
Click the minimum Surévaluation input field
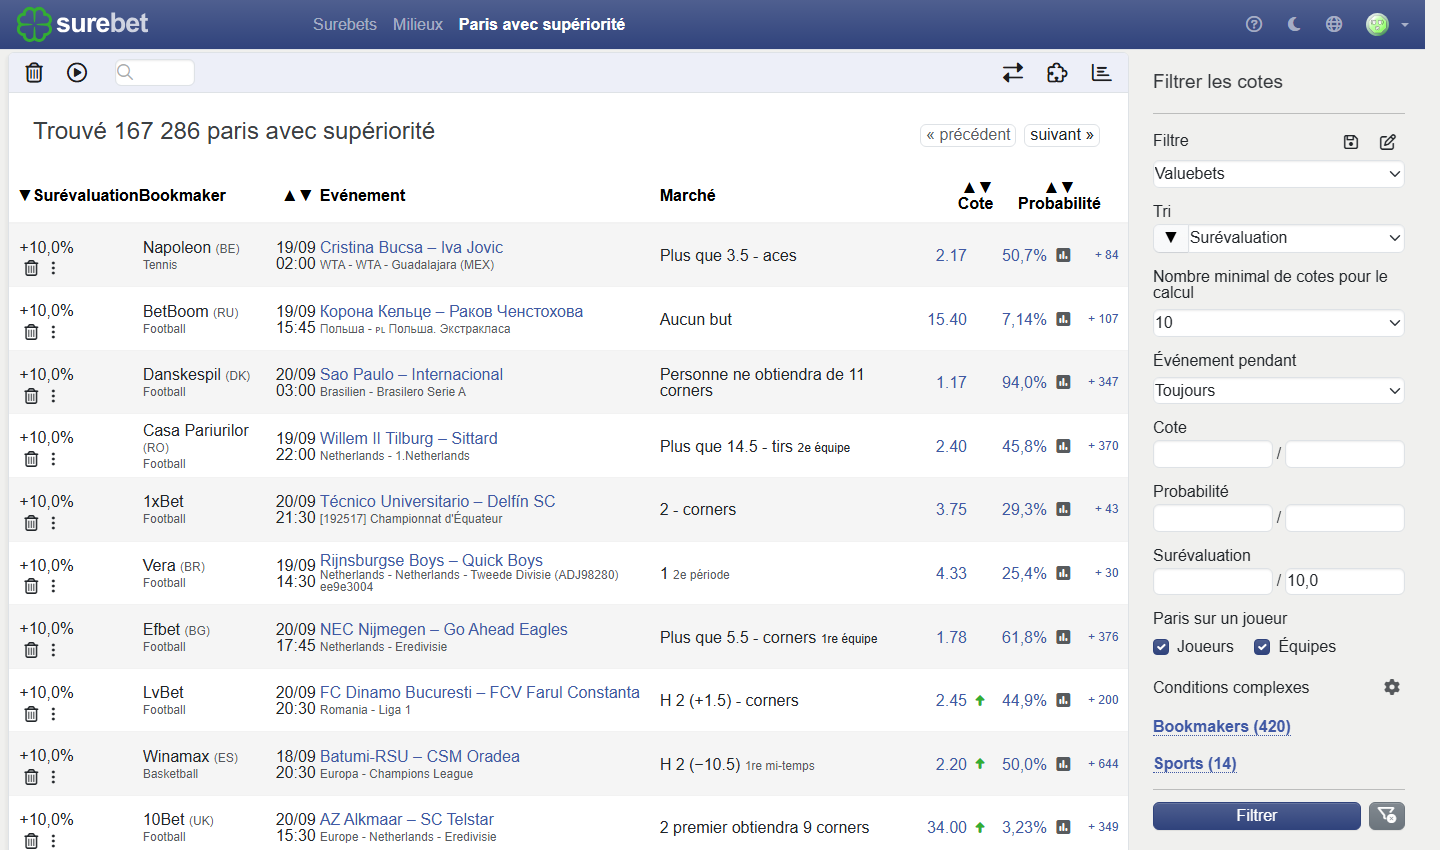(1213, 581)
